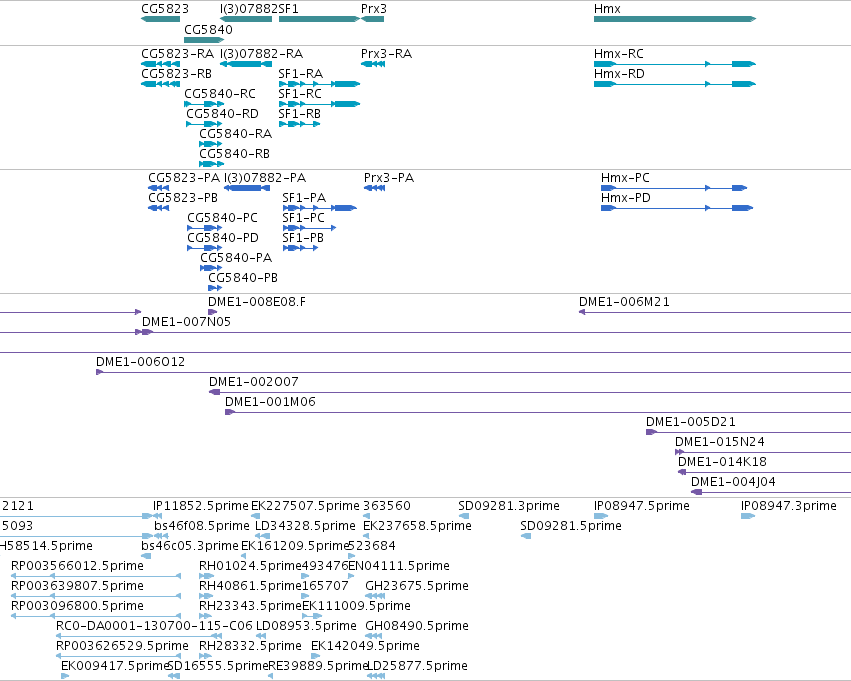
Task: Click the l(3)07882-RA transcript glyph
Action: [x=246, y=64]
